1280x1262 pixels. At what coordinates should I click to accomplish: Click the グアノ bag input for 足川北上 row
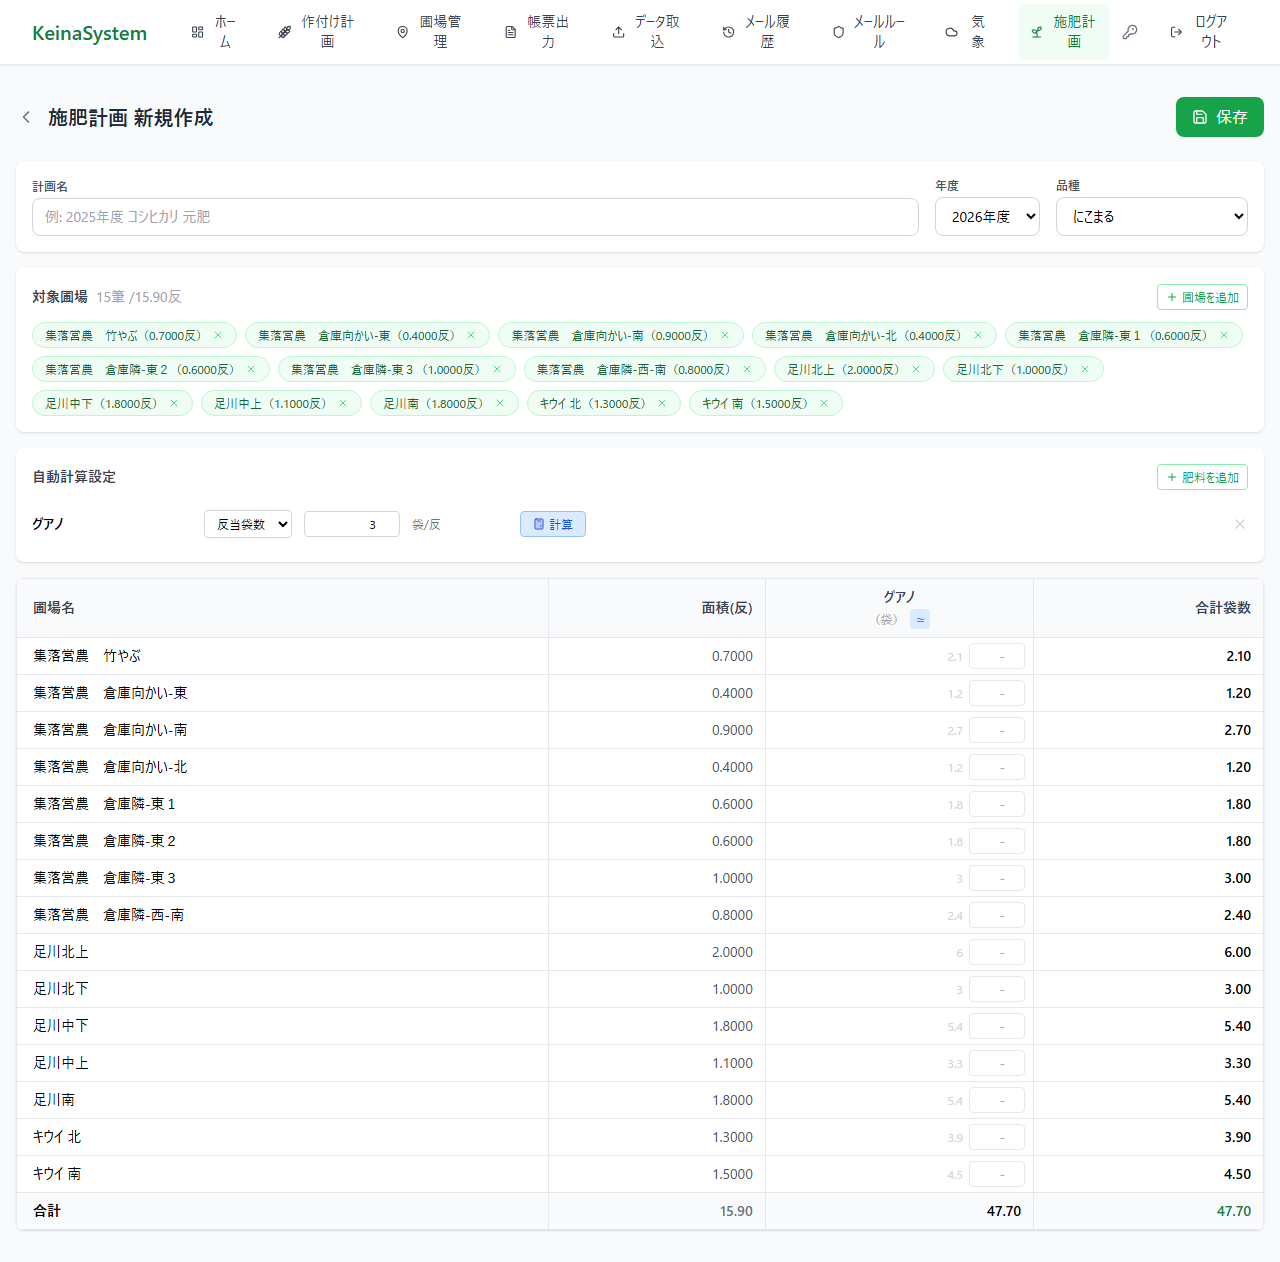click(x=996, y=952)
